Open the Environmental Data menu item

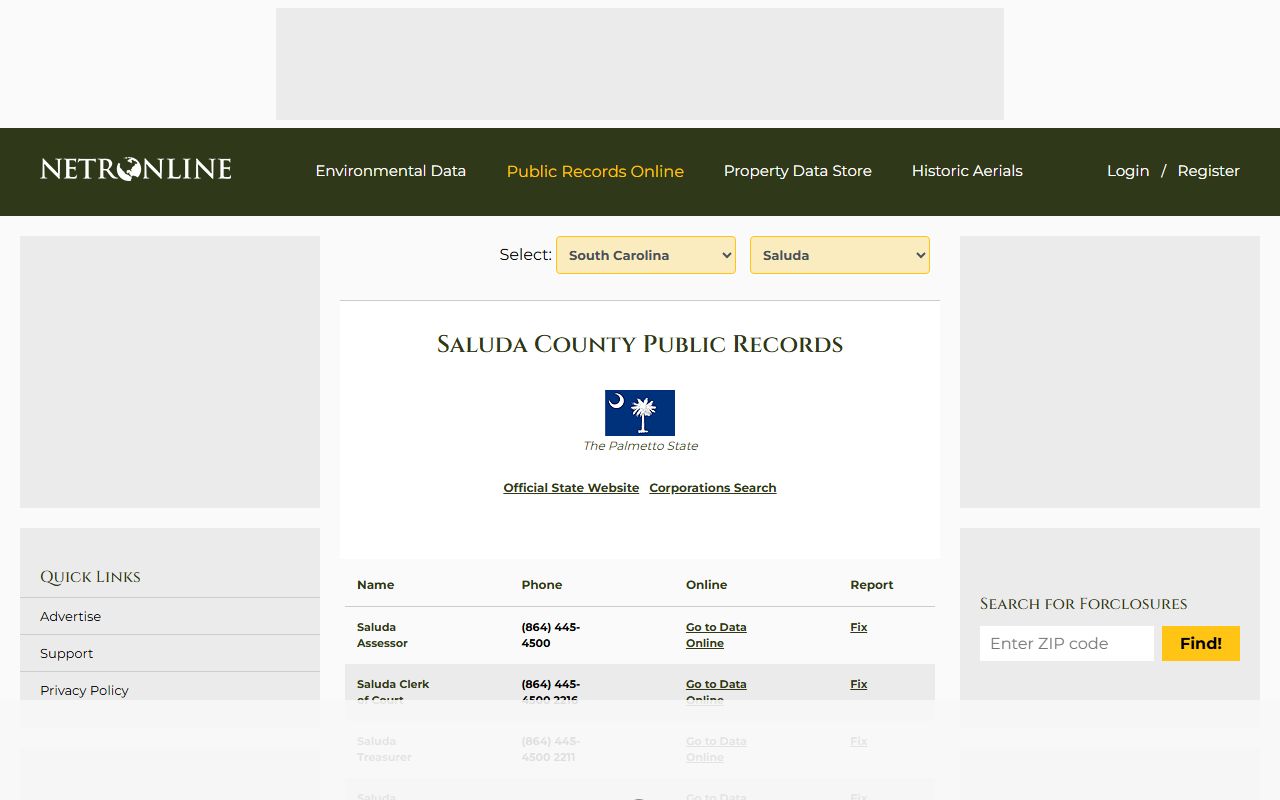pos(391,171)
